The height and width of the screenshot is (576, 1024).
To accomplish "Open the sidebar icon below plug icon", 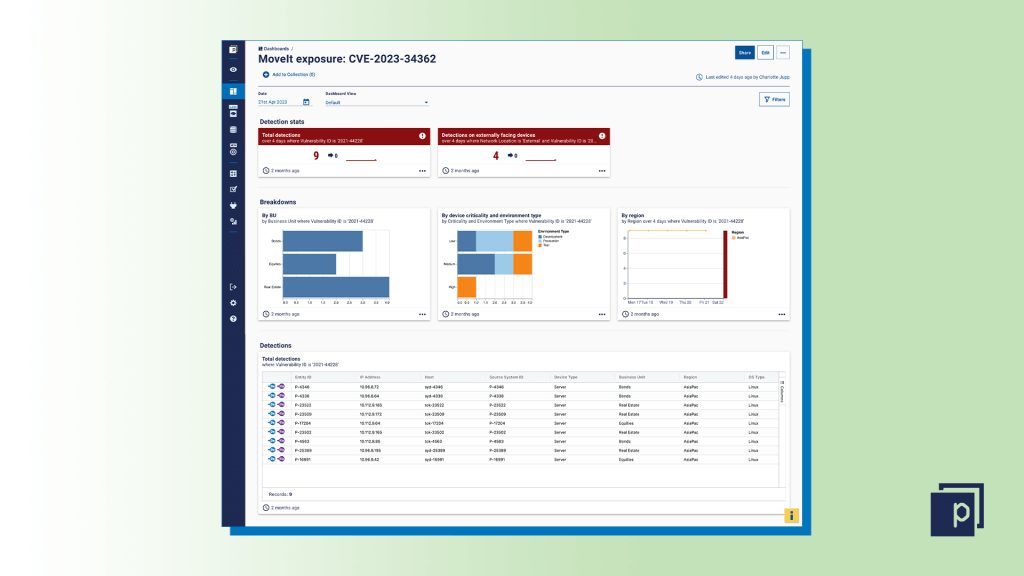I will click(x=233, y=221).
